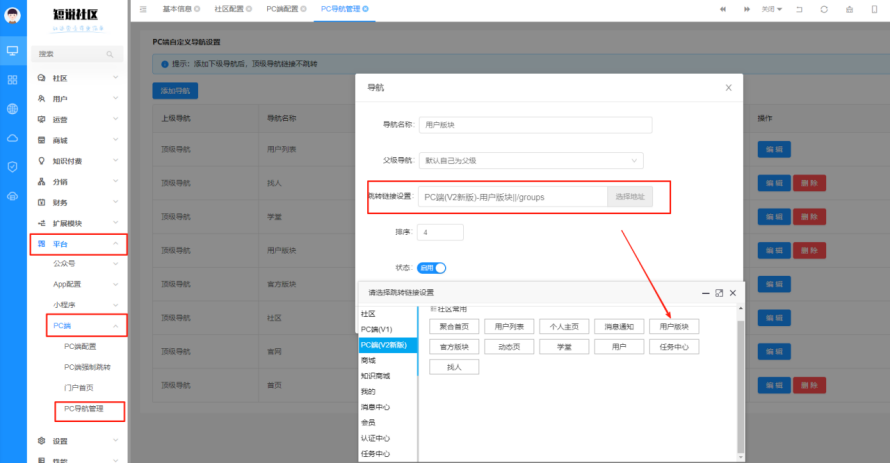Viewport: 890px width, 463px height.
Task: Click the 跳转链接设置 text field
Action: (x=513, y=197)
